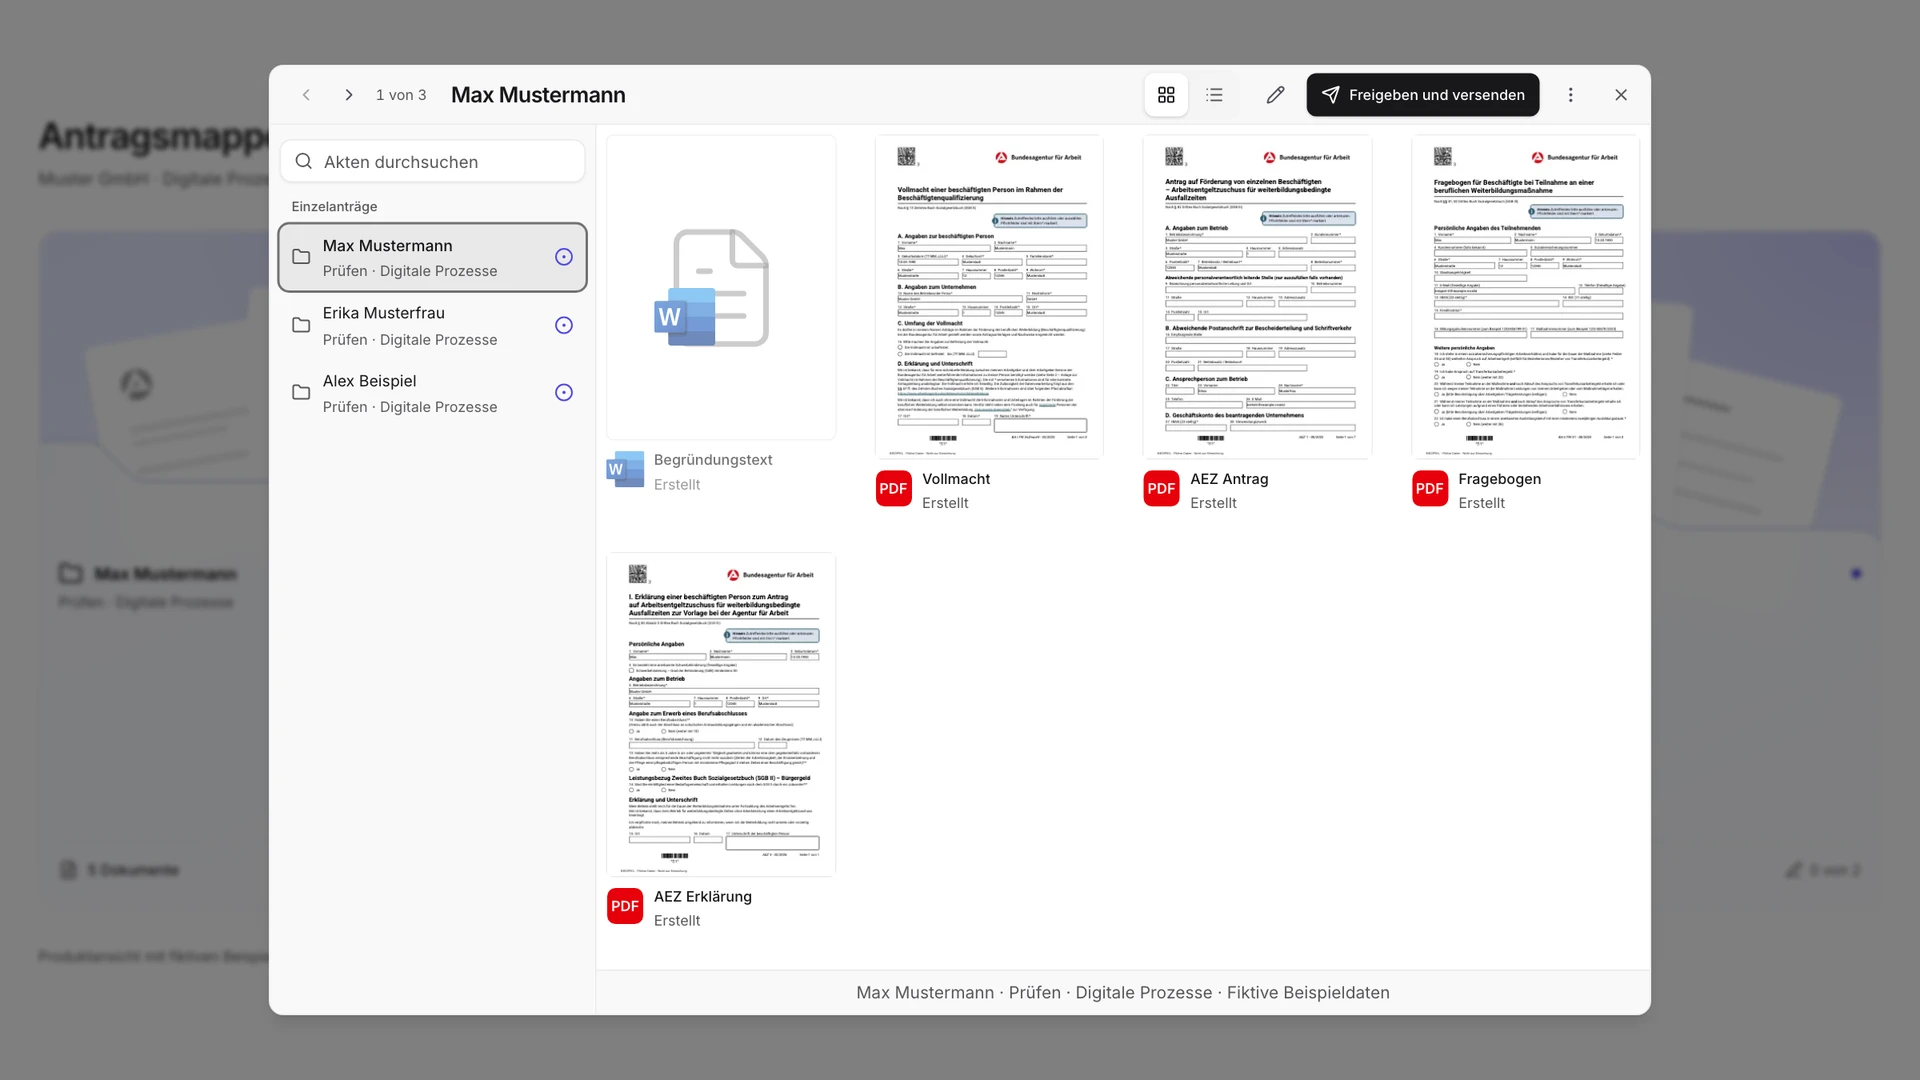Open the Begründungstext Word placeholder thumbnail
The image size is (1920, 1080).
click(721, 287)
